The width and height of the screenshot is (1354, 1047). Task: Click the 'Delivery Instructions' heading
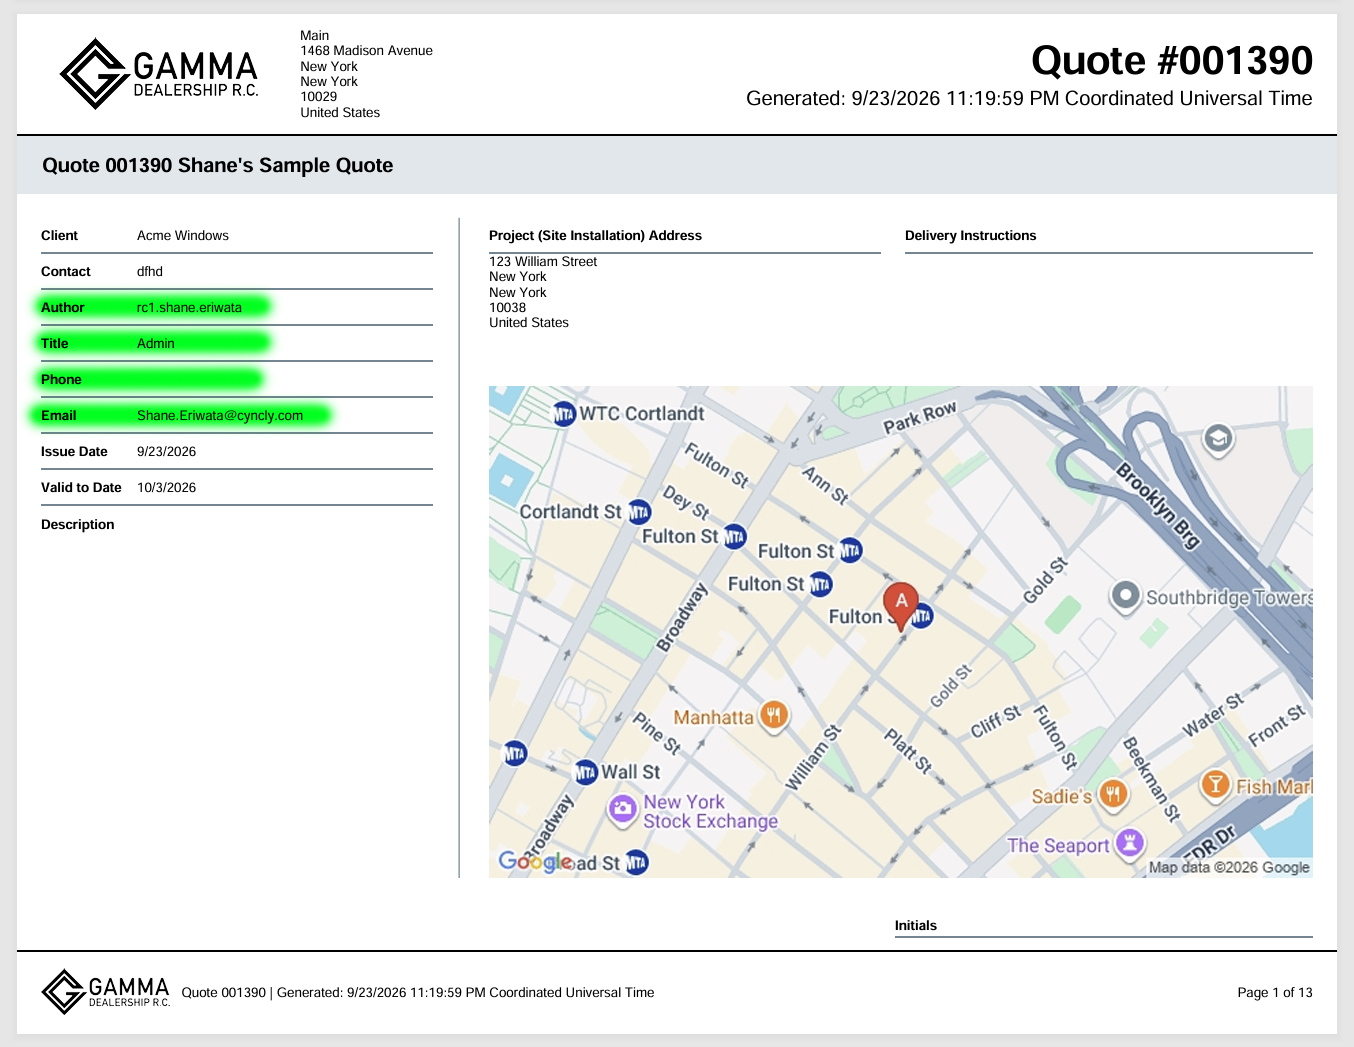pos(970,236)
